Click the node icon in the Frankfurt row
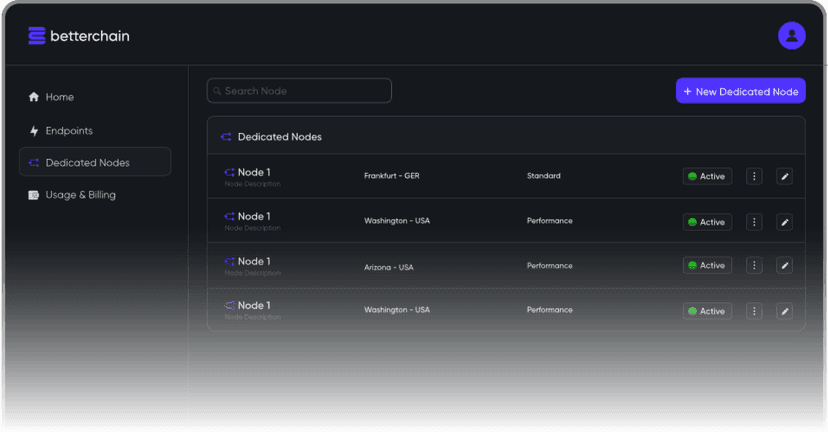Viewport: 828px width, 432px height. [x=229, y=172]
